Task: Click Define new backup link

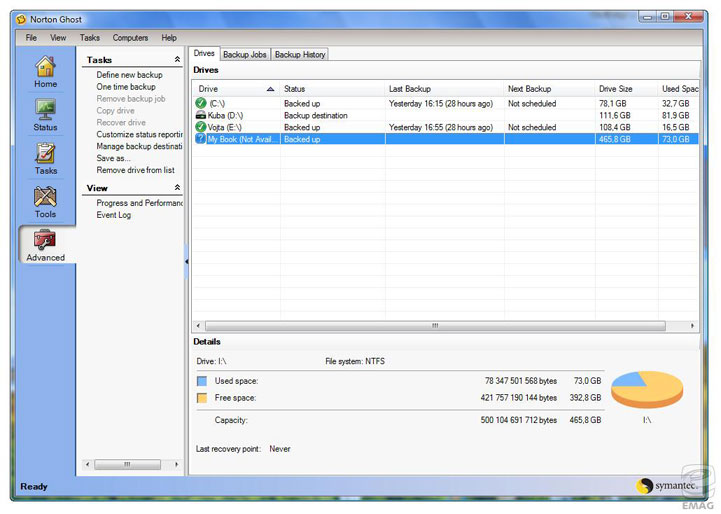Action: click(x=129, y=74)
